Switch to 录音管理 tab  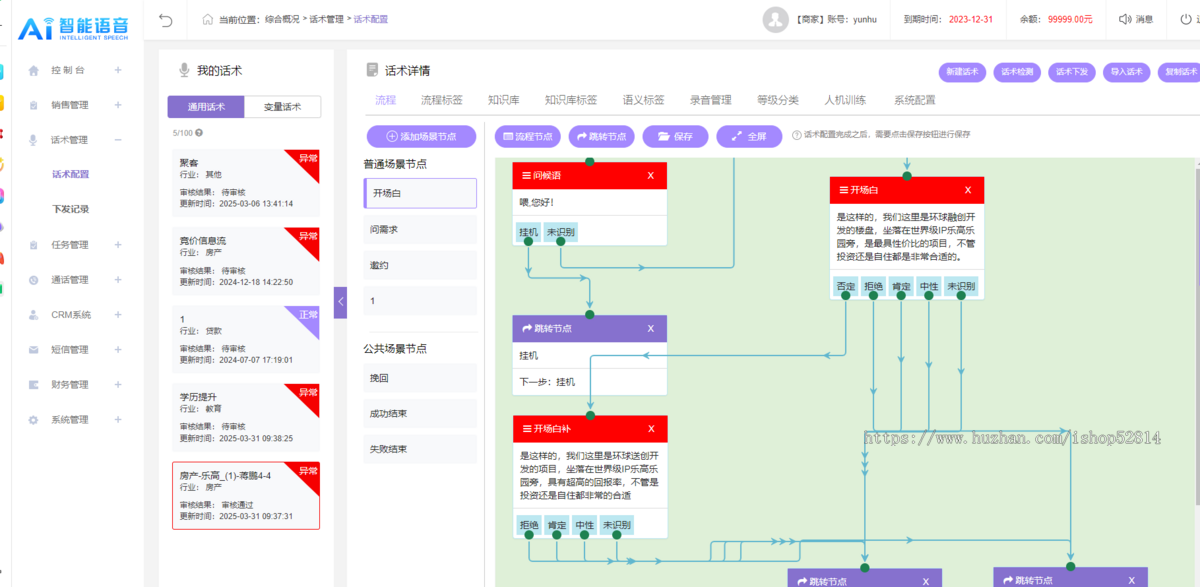[x=710, y=100]
